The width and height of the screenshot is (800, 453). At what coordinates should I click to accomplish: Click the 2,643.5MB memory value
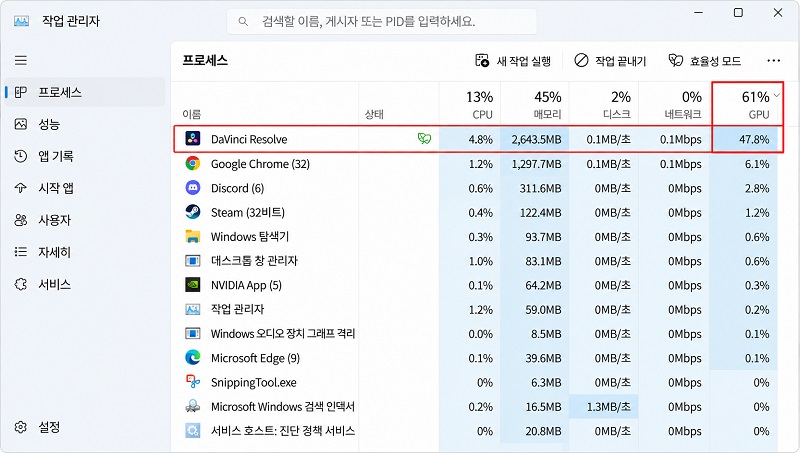pos(536,139)
